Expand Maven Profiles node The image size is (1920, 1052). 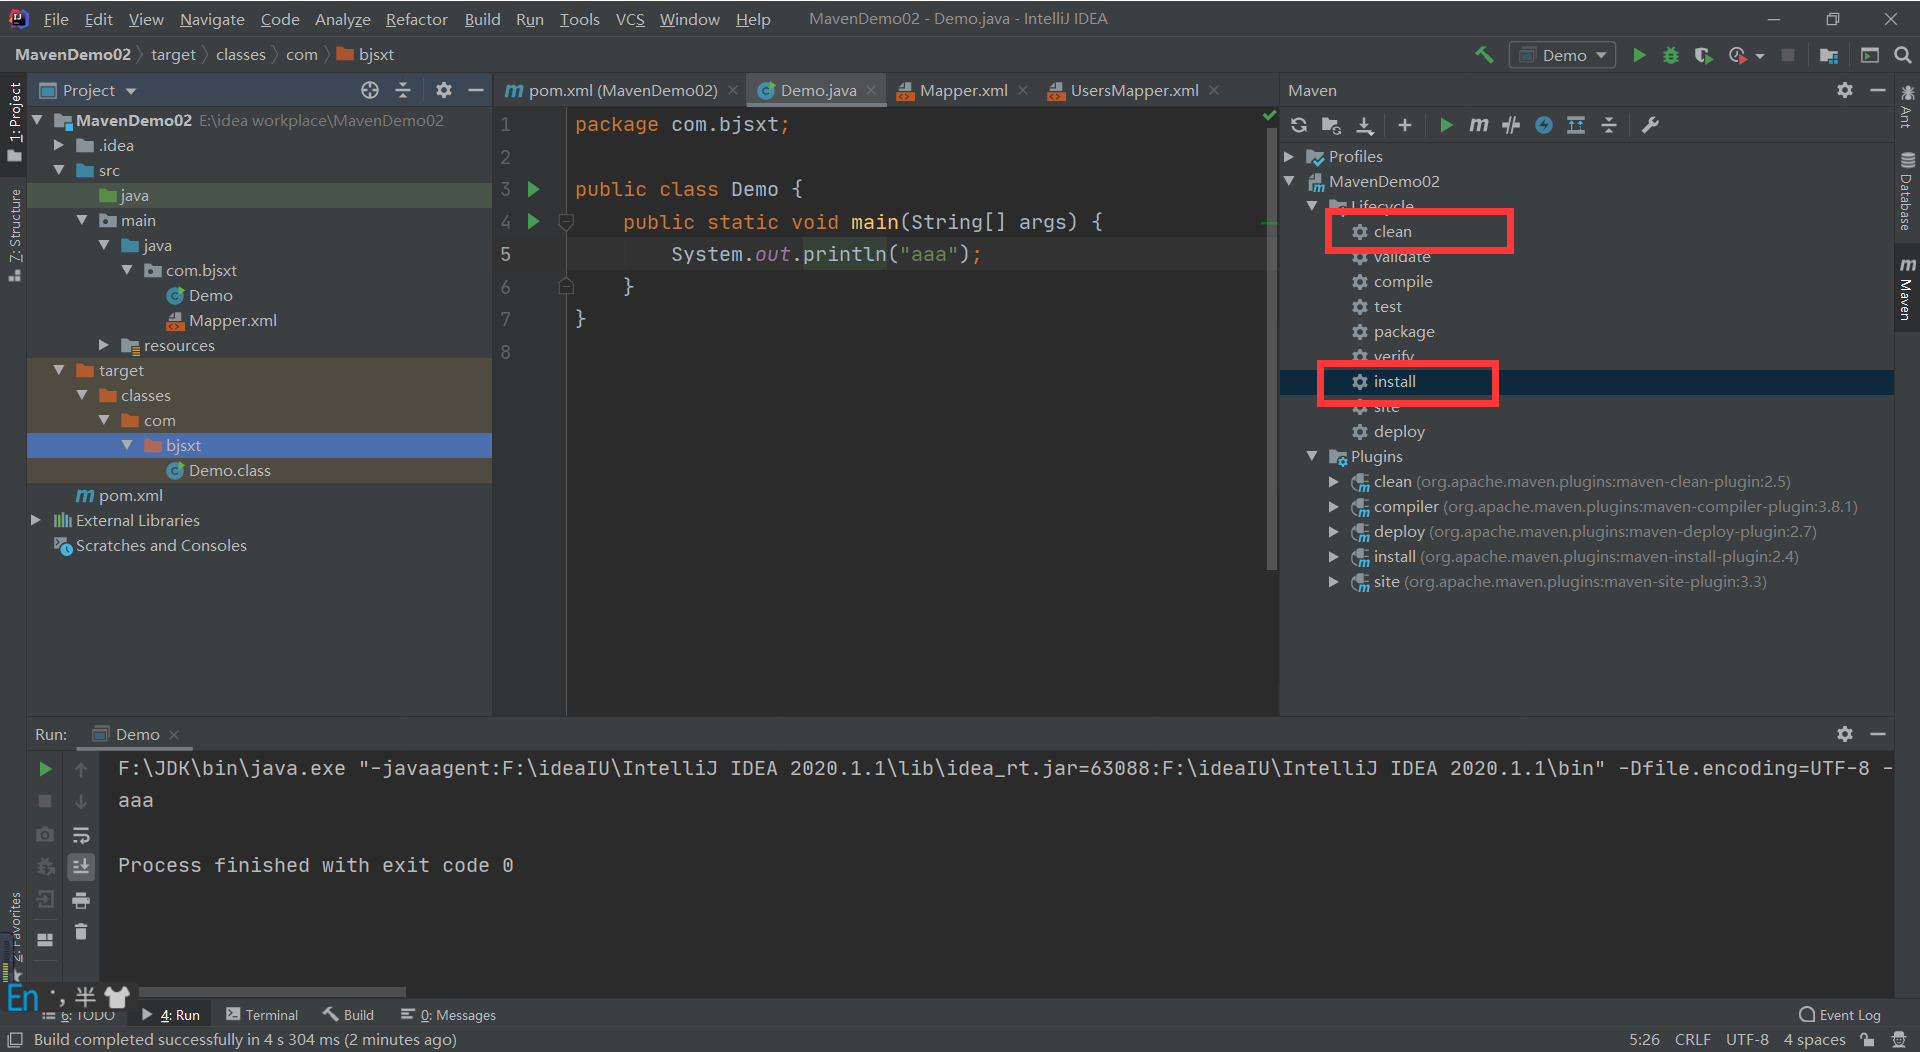point(1290,156)
